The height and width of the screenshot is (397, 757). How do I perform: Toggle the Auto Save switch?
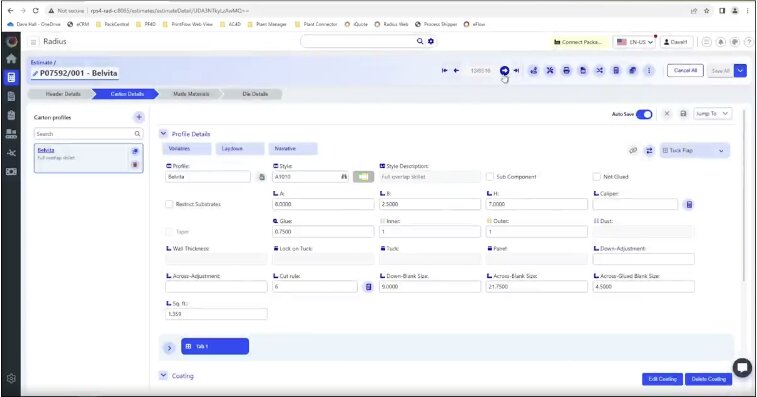coord(644,114)
